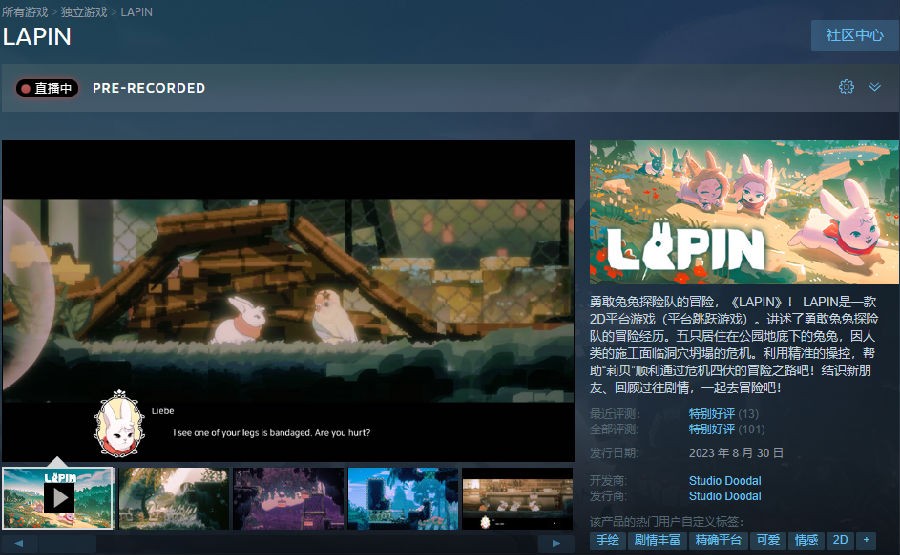Viewport: 900px width, 555px height.
Task: Click the release date 2023 年 8 月 30 日
Action: pyautogui.click(x=736, y=453)
